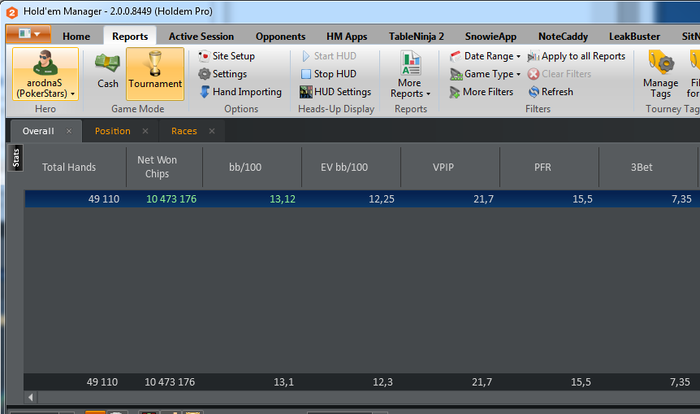
Task: Switch to HM Apps tab
Action: click(346, 37)
